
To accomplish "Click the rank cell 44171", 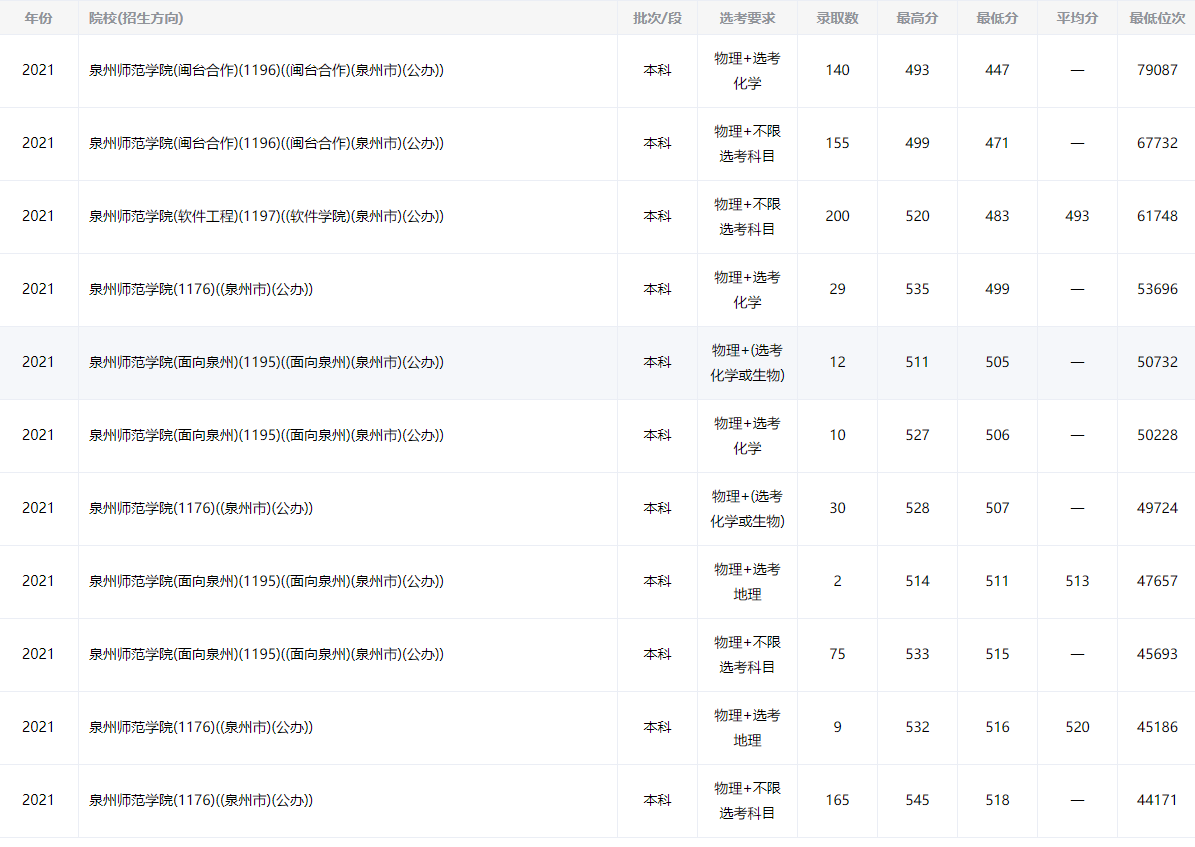I will [1157, 800].
